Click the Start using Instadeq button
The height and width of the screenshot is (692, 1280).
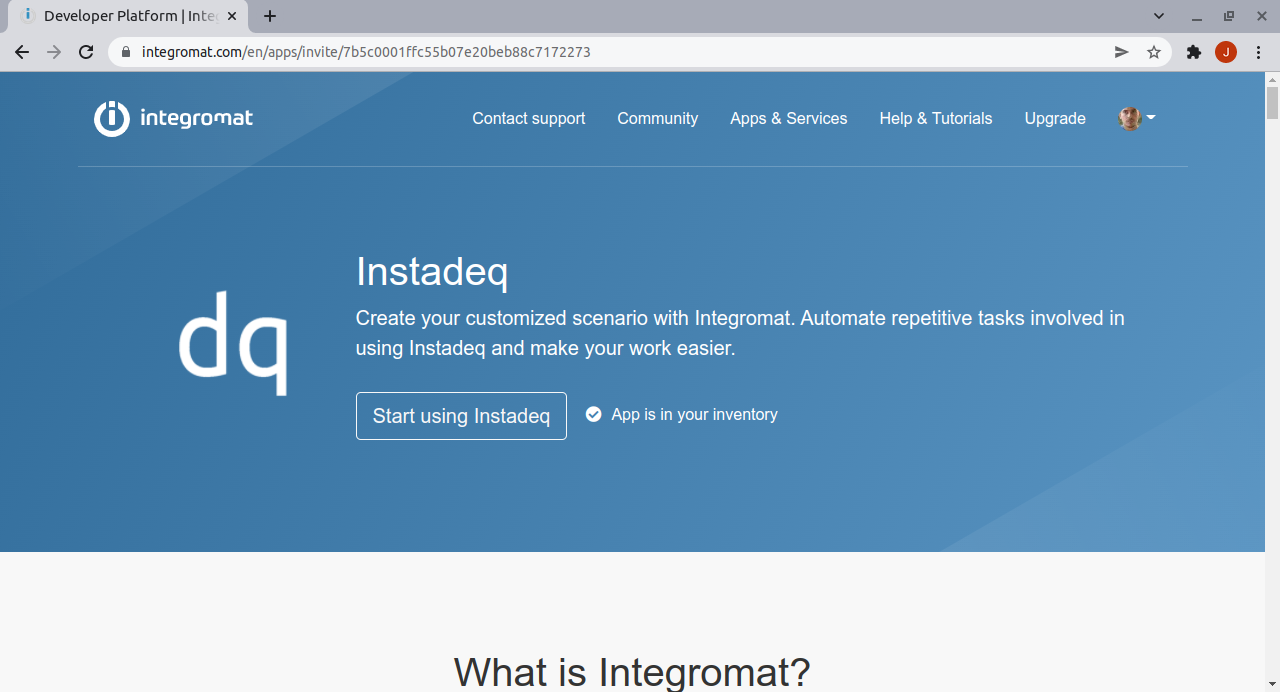click(461, 416)
